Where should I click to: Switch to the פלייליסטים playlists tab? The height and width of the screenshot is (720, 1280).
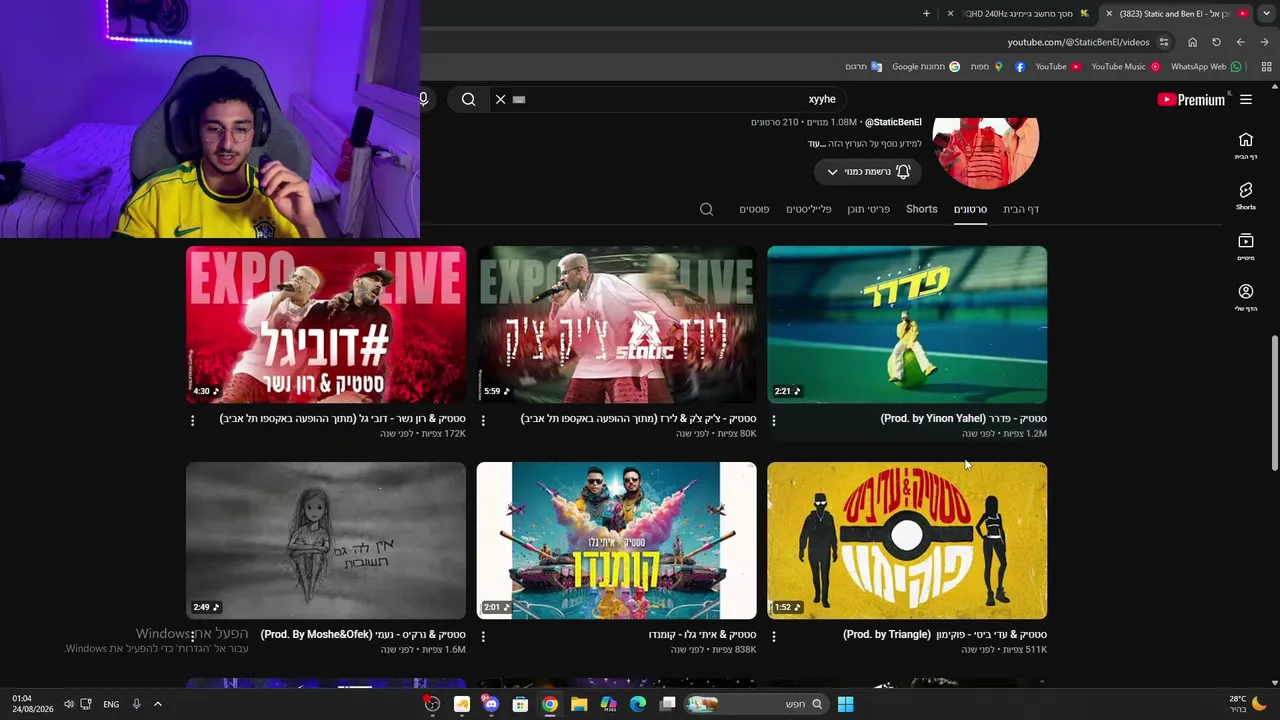tap(809, 209)
